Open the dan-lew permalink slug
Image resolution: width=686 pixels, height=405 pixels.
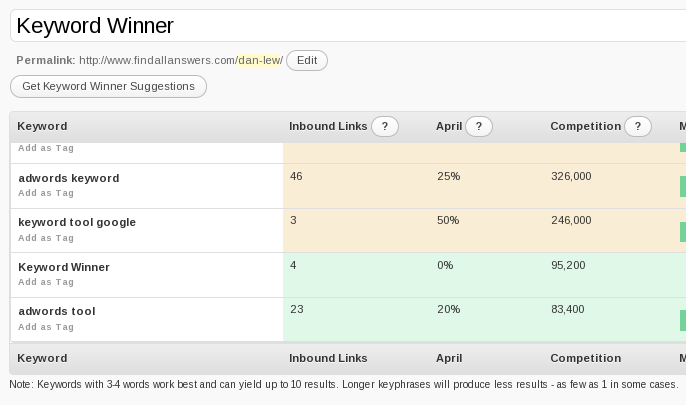(259, 61)
